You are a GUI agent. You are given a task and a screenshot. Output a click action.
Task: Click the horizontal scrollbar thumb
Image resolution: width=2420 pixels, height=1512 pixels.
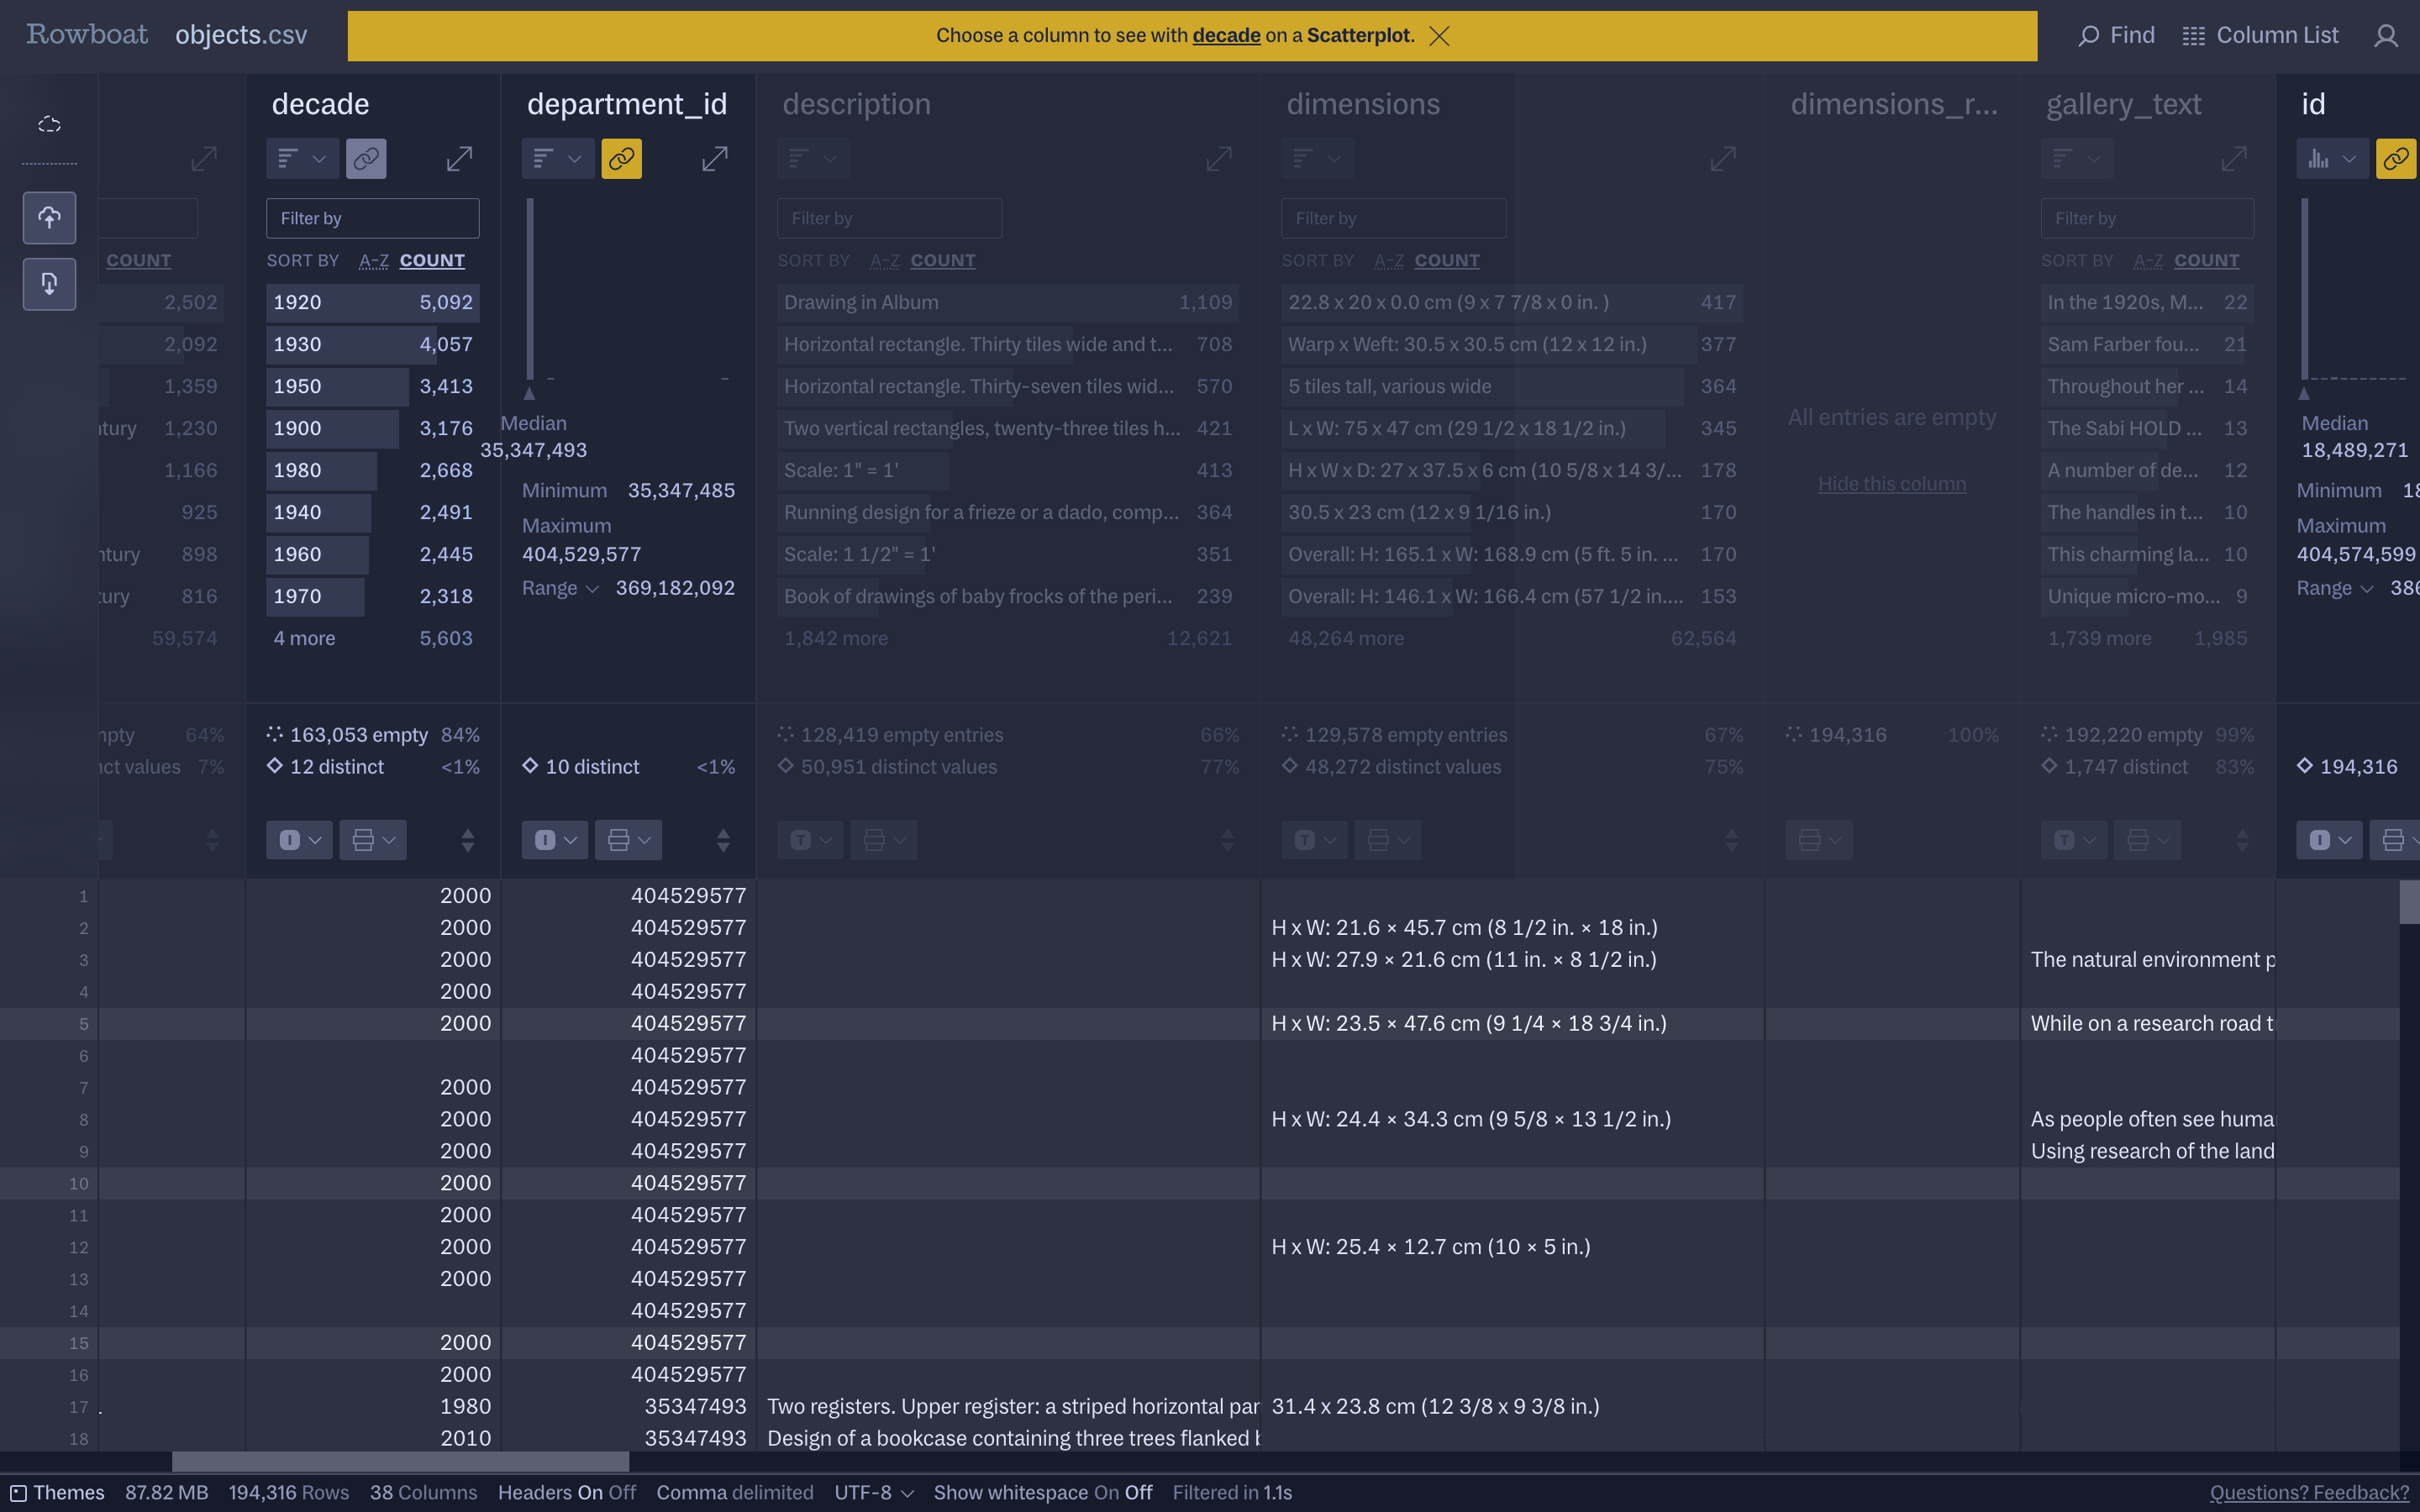point(400,1462)
